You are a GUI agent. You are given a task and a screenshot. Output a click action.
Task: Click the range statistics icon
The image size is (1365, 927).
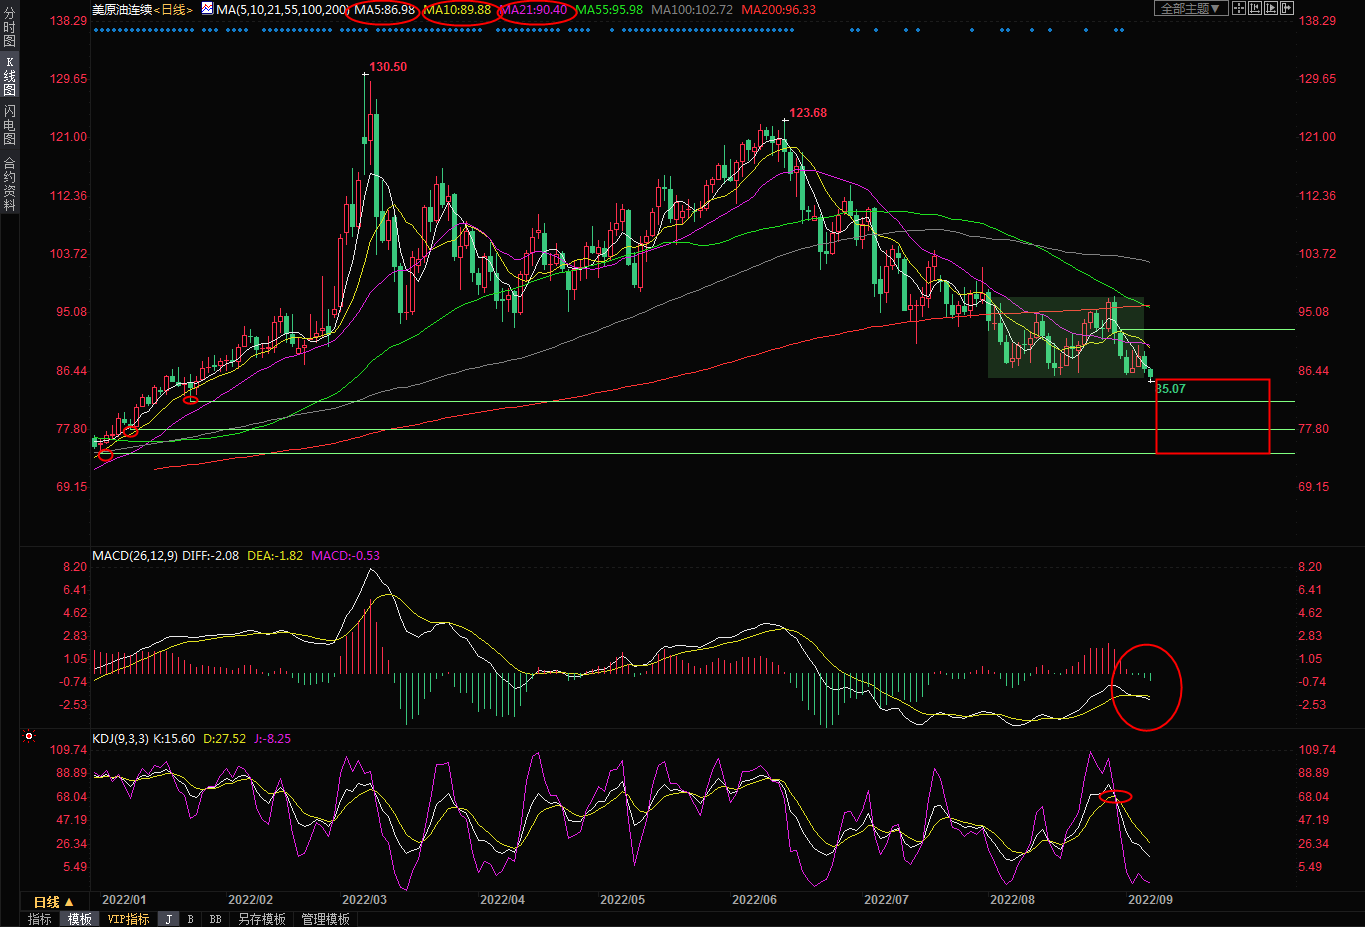pyautogui.click(x=1255, y=8)
